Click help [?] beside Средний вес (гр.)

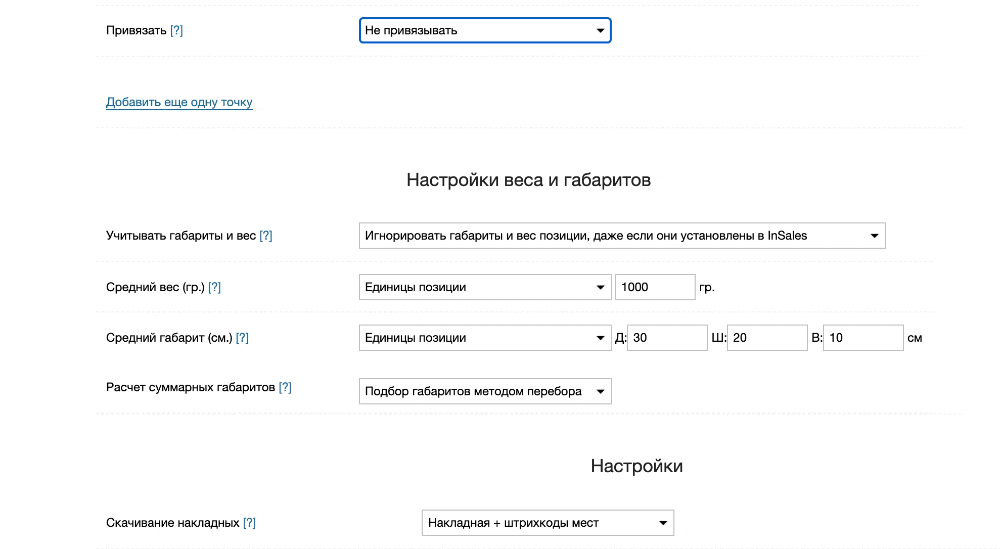[214, 287]
